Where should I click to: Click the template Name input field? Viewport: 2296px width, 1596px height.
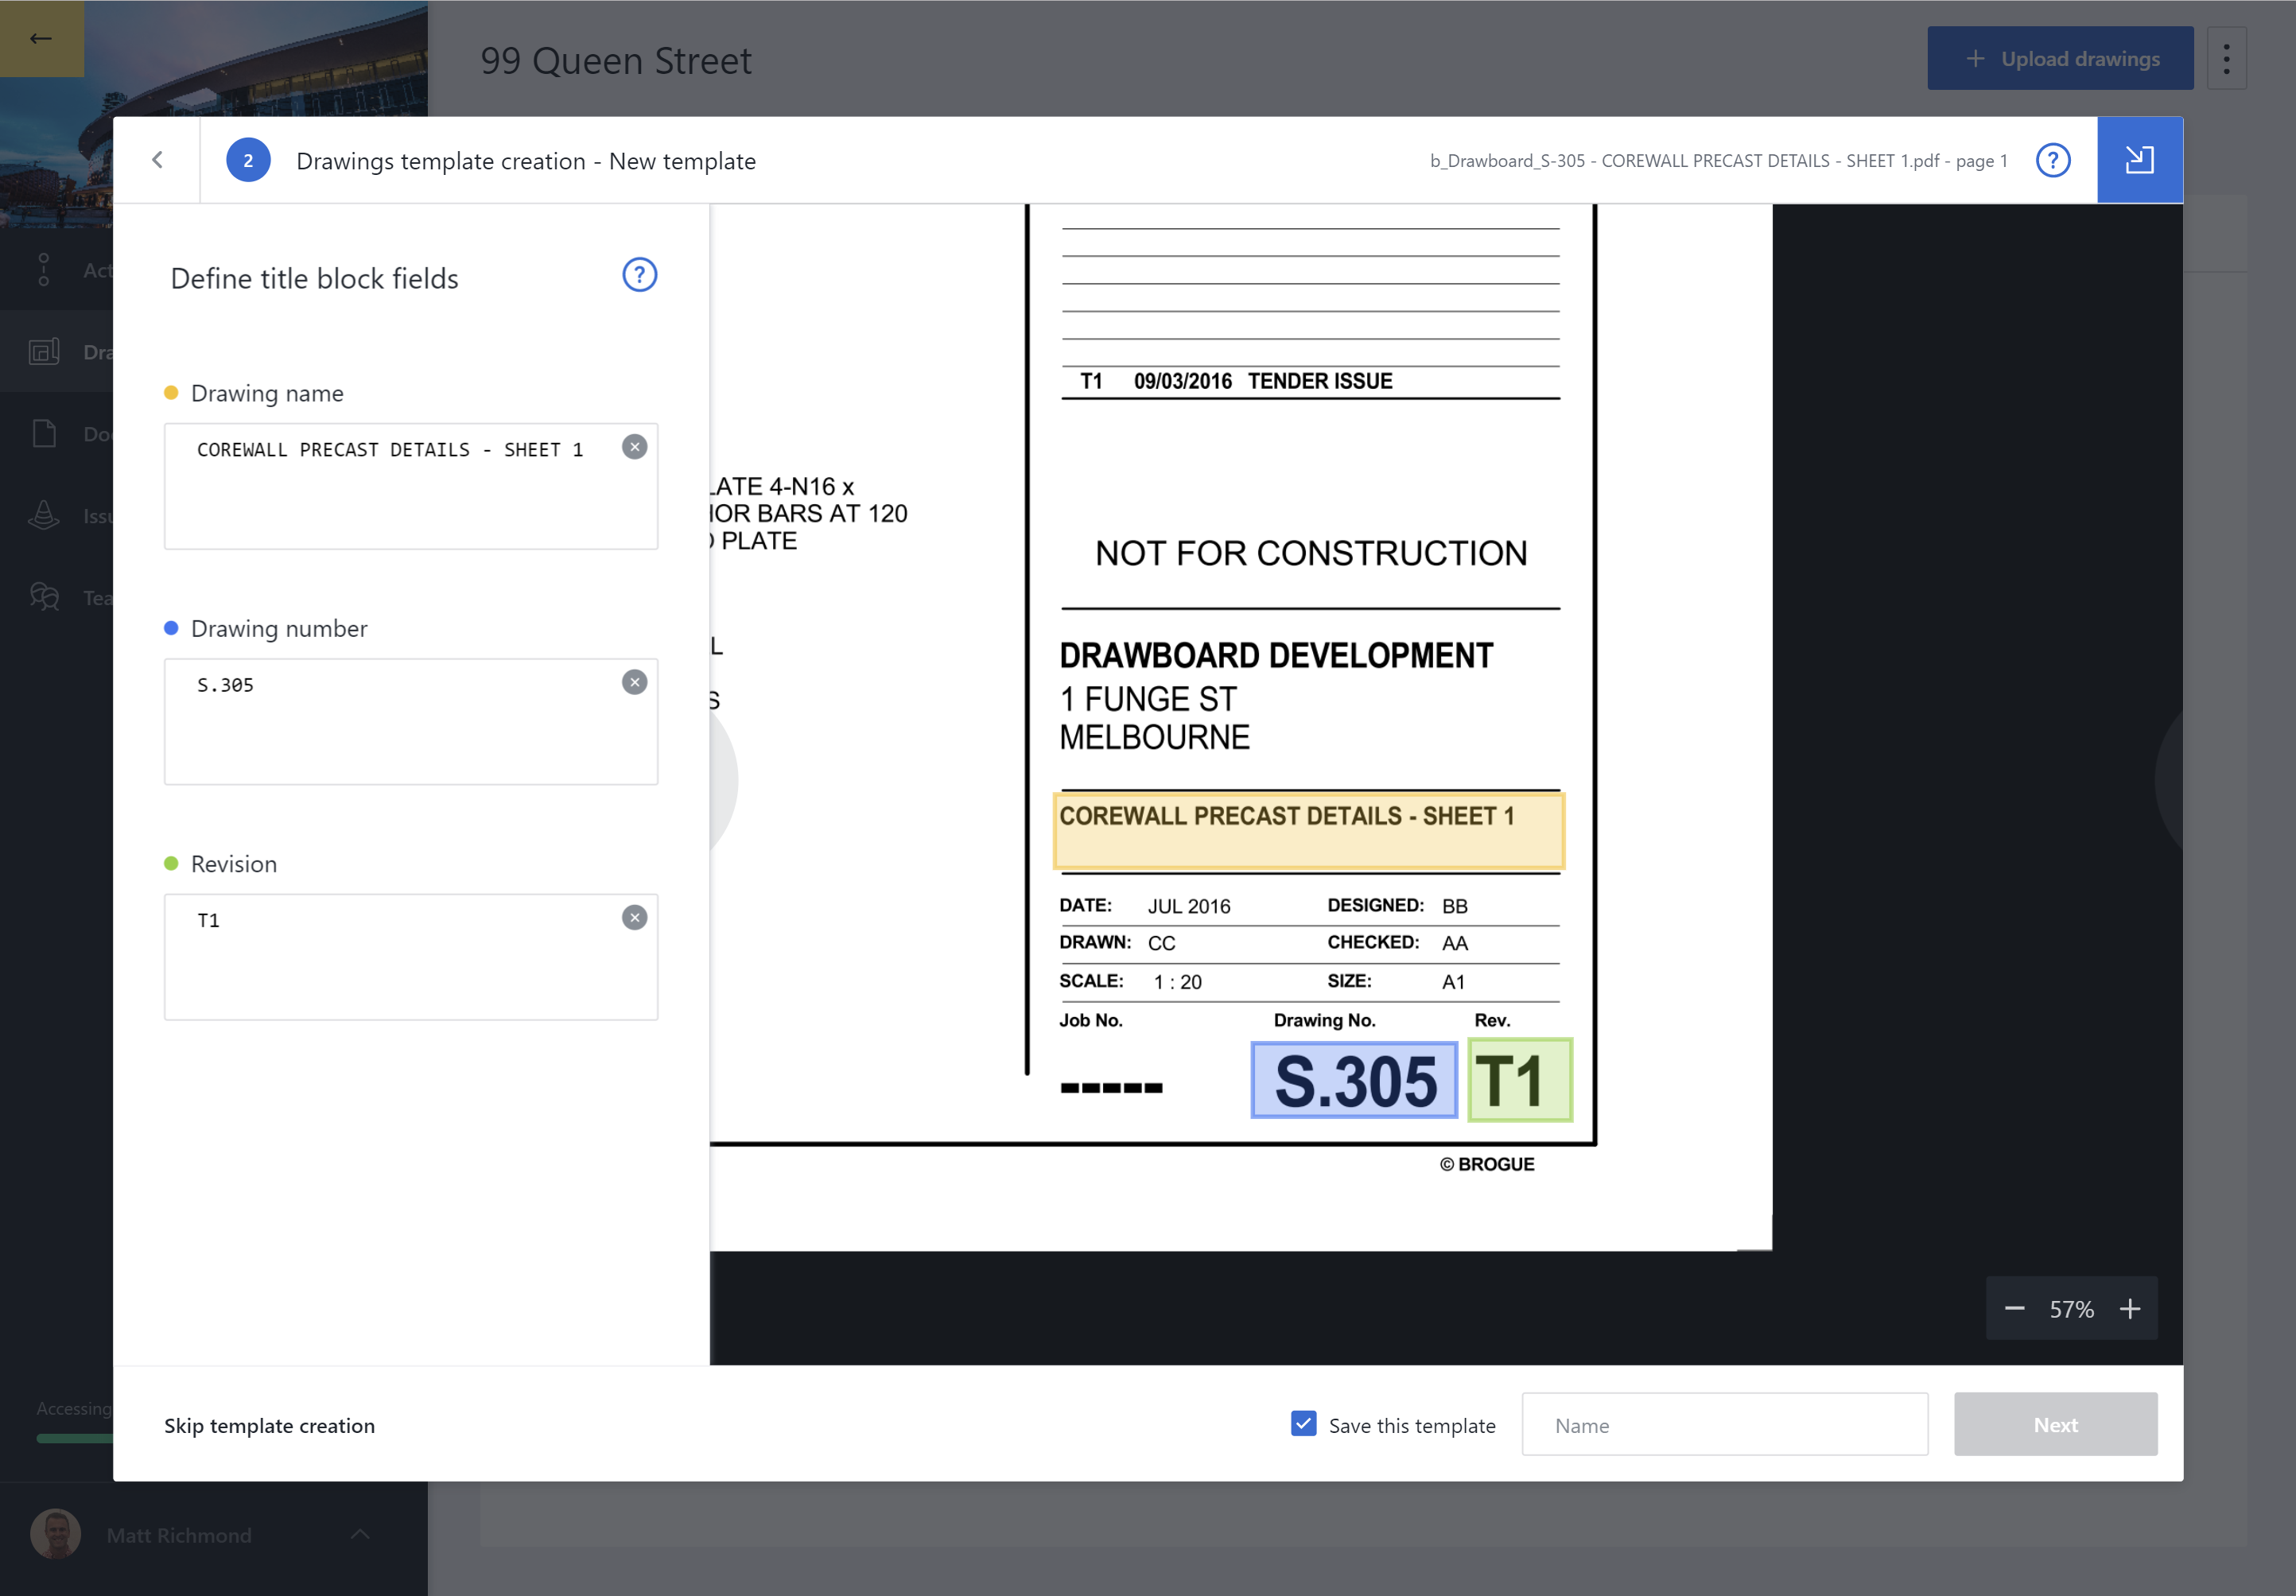[1724, 1424]
